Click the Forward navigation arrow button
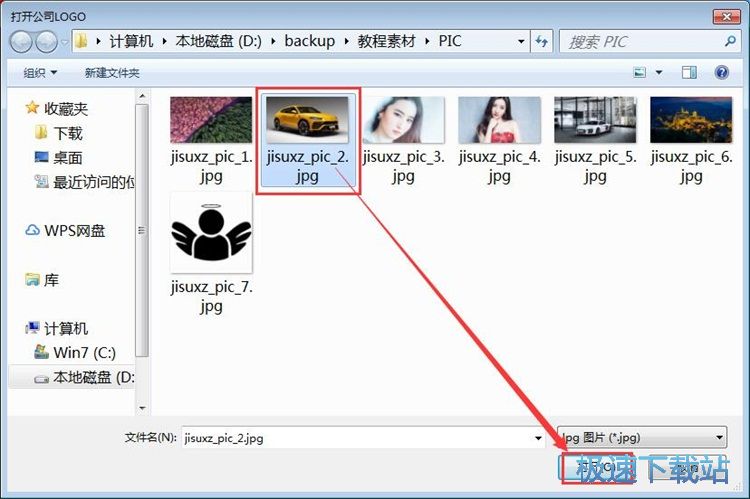The image size is (750, 499). (46, 42)
